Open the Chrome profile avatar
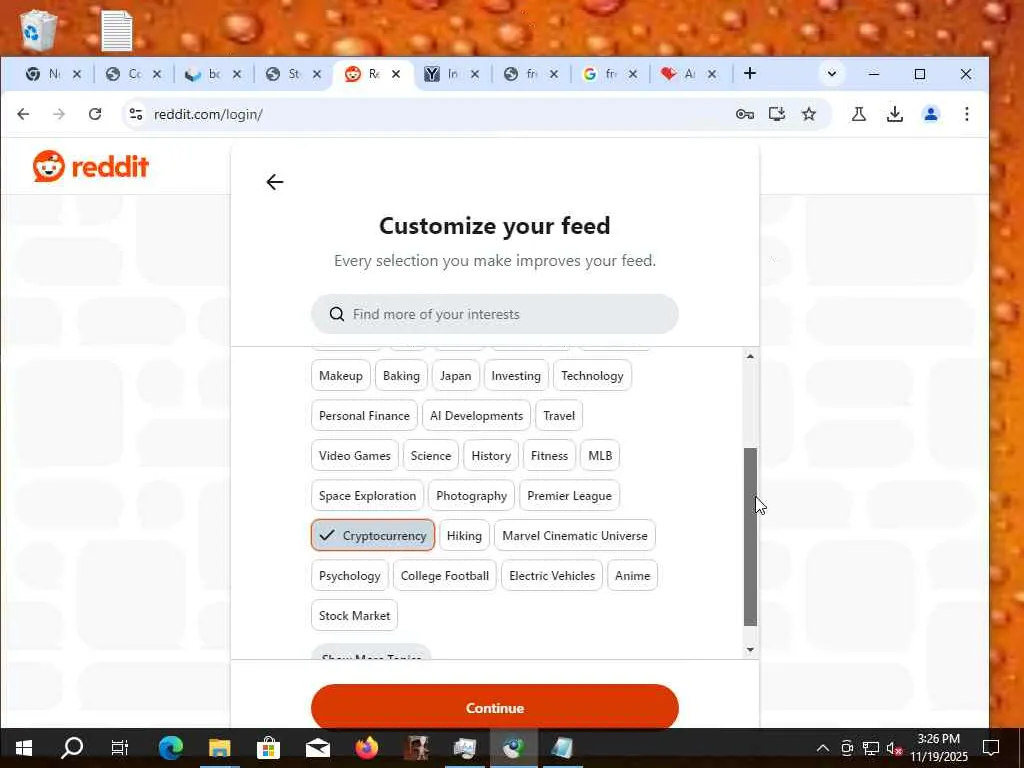Screen dimensions: 1024x768 tap(931, 114)
